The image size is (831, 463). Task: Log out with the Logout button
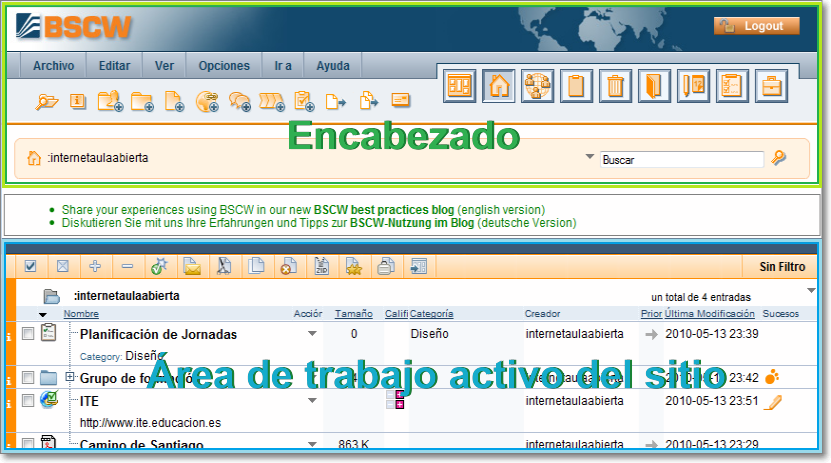pos(757,26)
